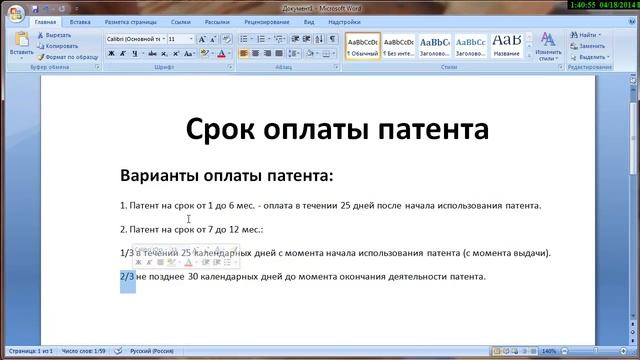This screenshot has height=360, width=640.
Task: Clear formatting with the eraser icon
Action: pos(227,39)
